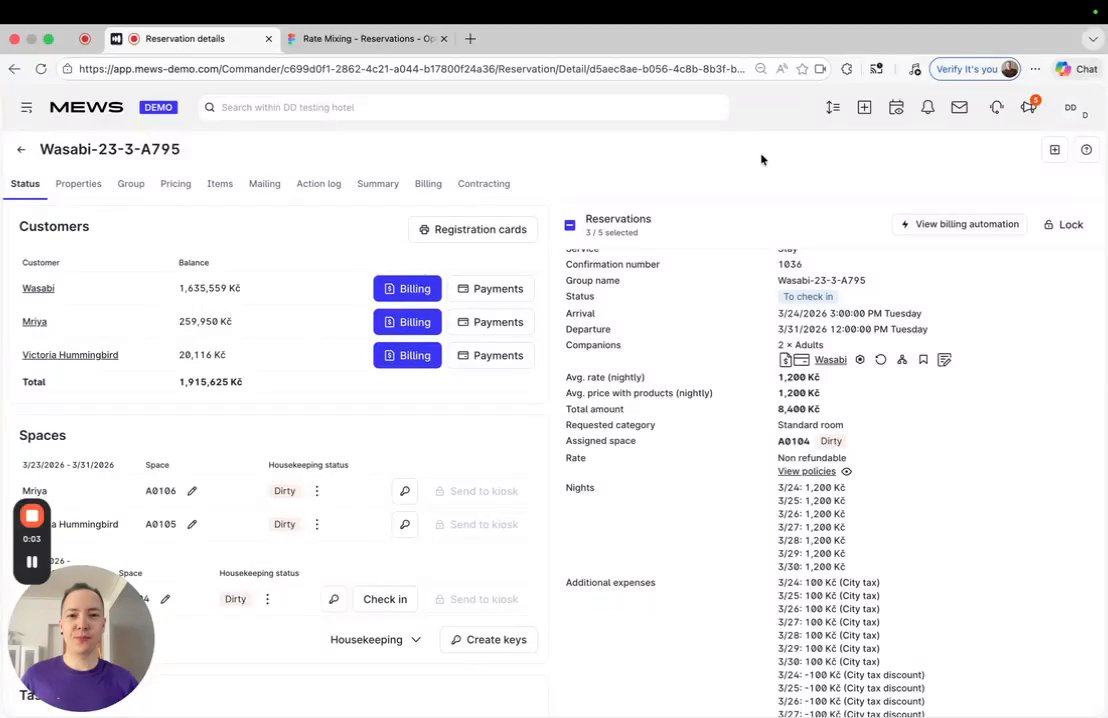Stop the screen recording with red button
Screen dimensions: 1108x718
click(32, 516)
